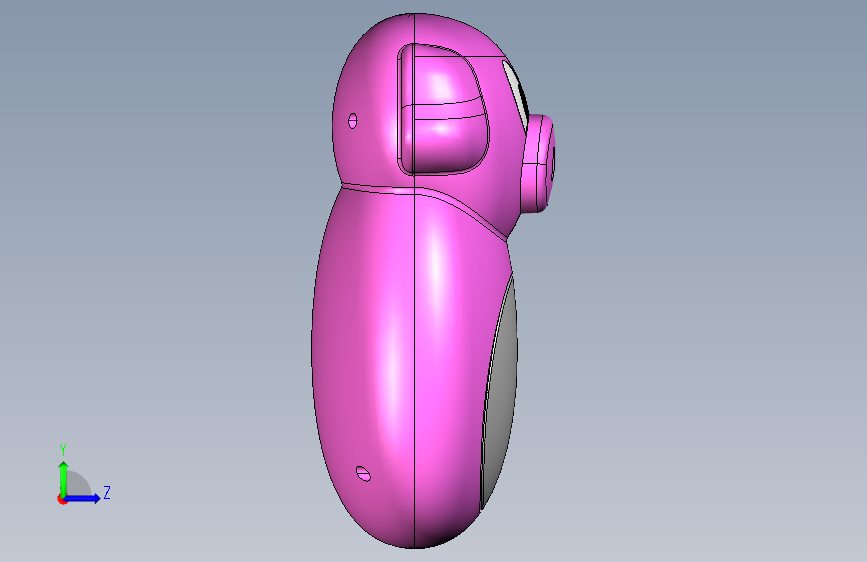This screenshot has height=562, width=867.
Task: Click the blue Z axis arrow
Action: coord(83,498)
